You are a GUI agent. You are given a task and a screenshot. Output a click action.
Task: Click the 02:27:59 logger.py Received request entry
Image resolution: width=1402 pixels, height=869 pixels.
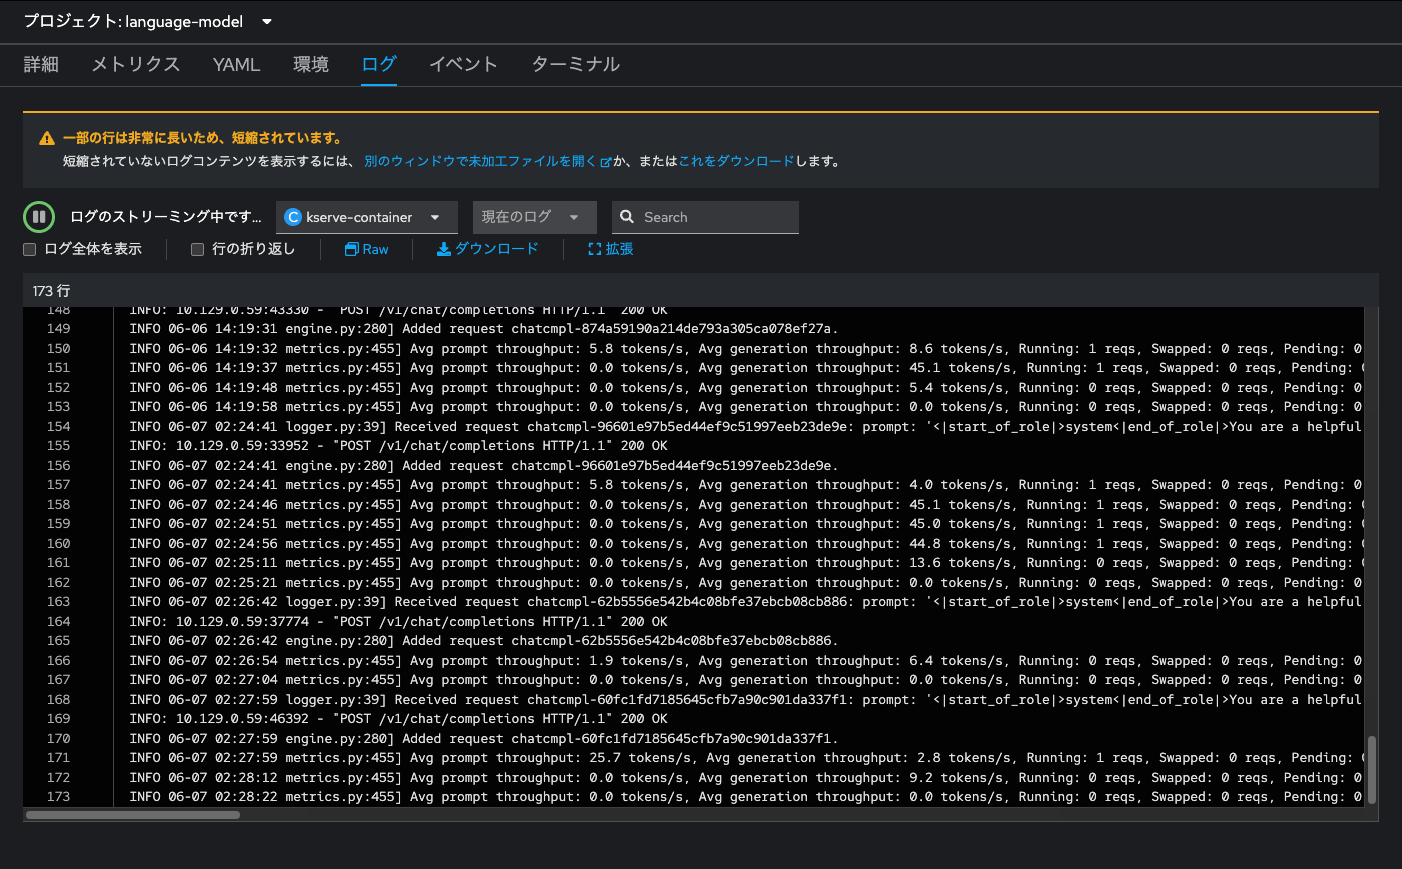pos(745,700)
